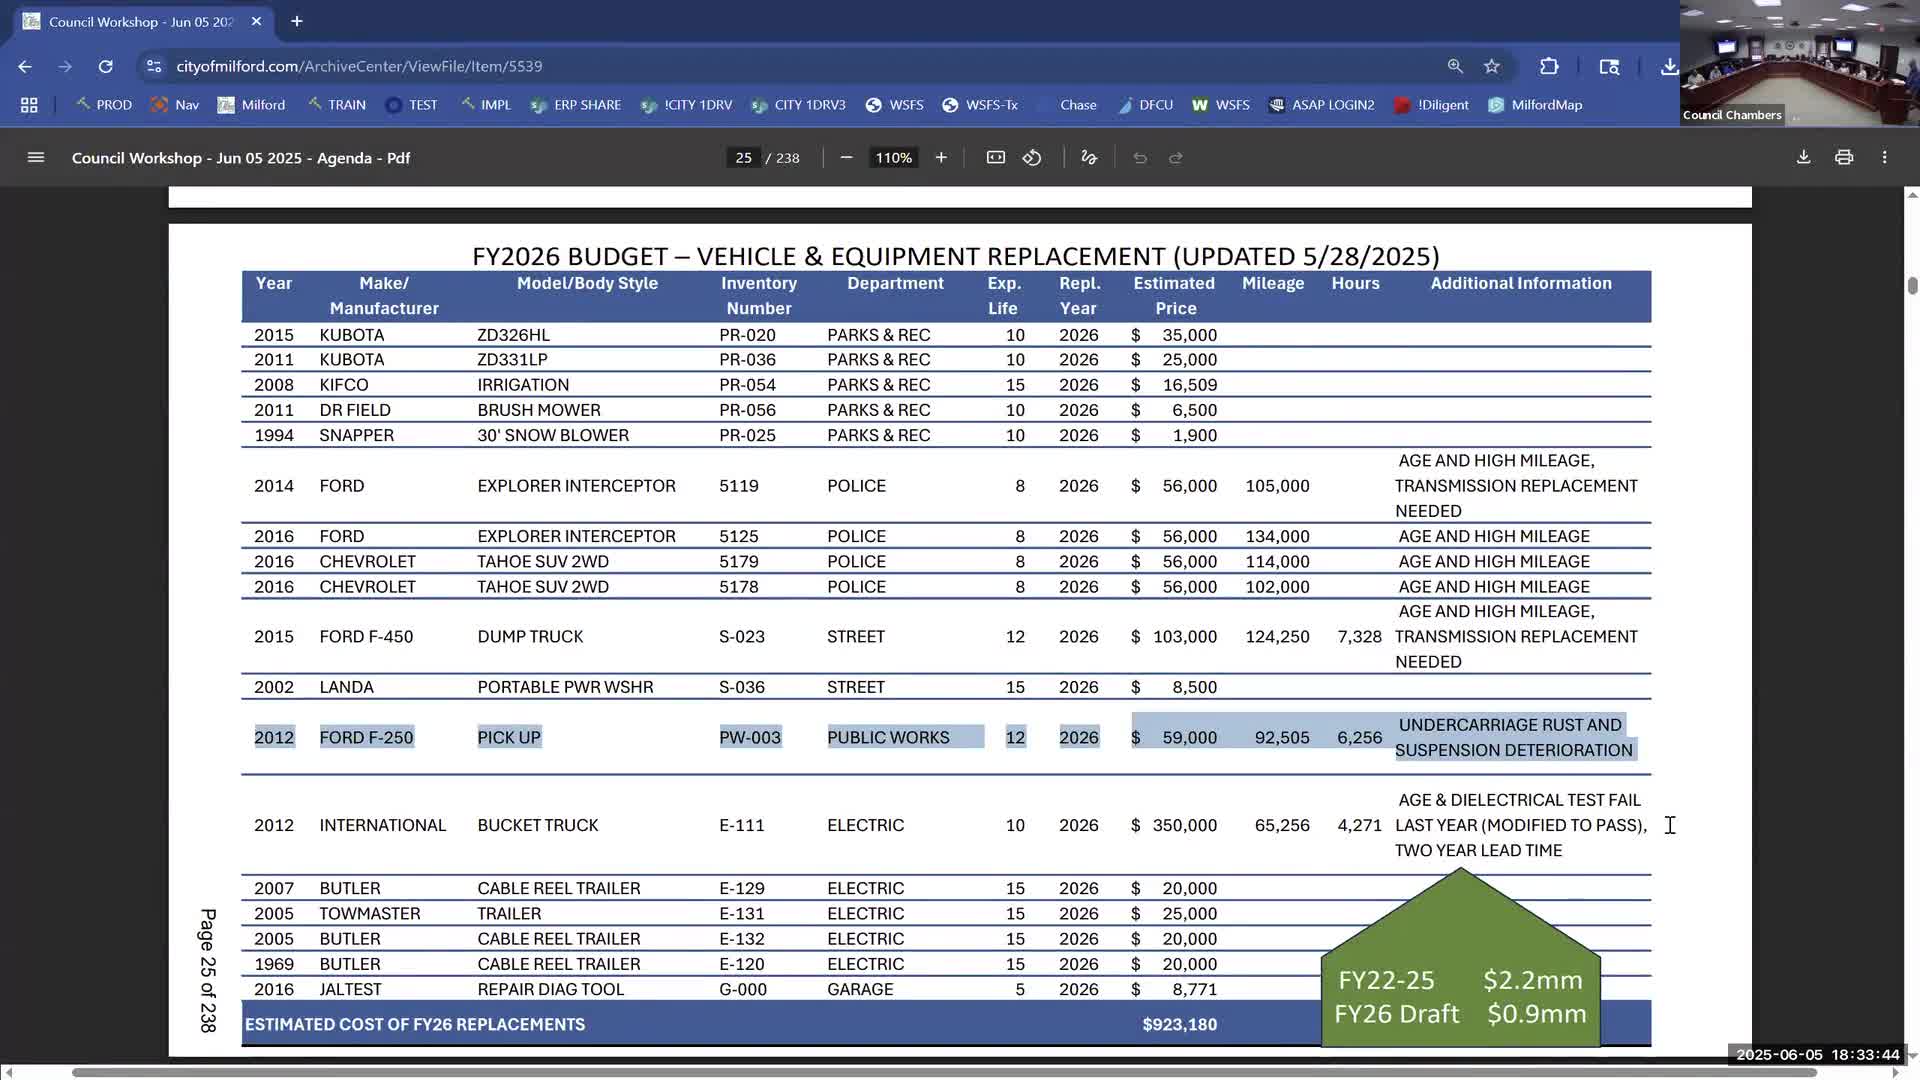Click the zoom out minus button
The width and height of the screenshot is (1920, 1080).
846,158
